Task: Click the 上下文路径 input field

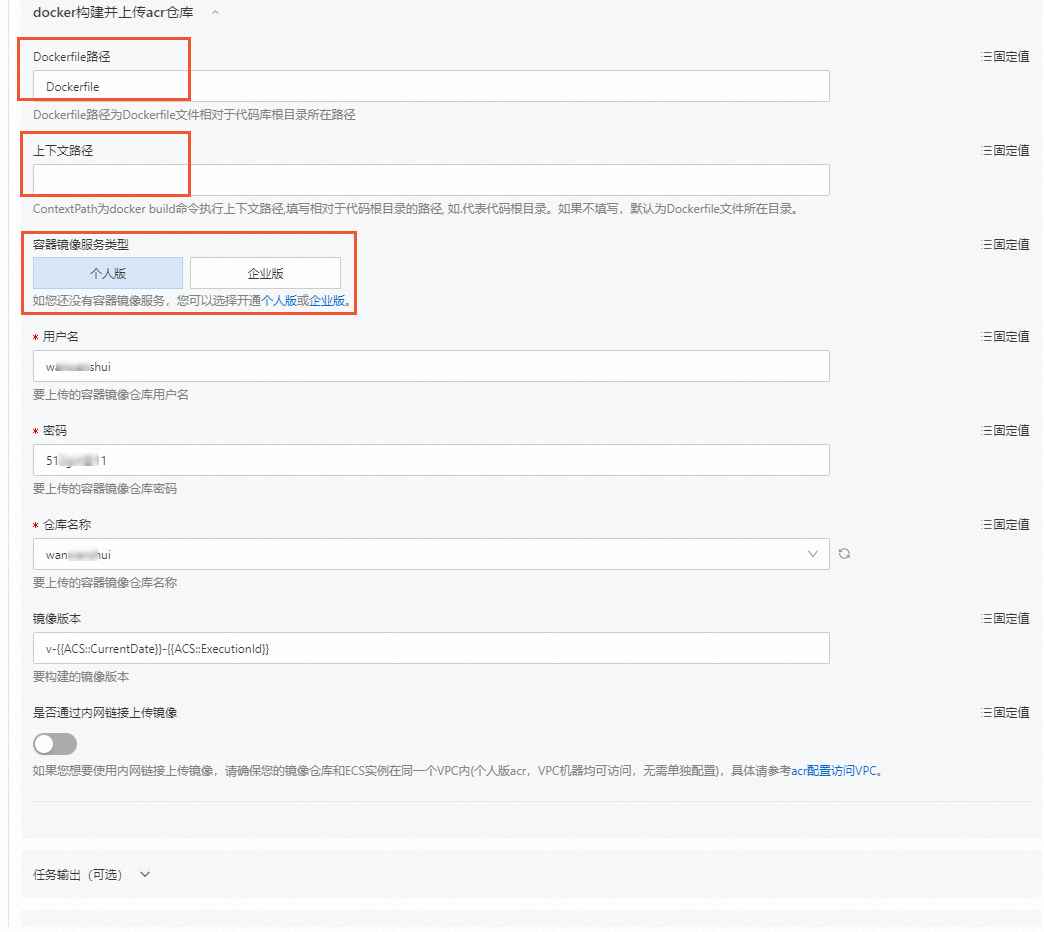Action: point(431,180)
